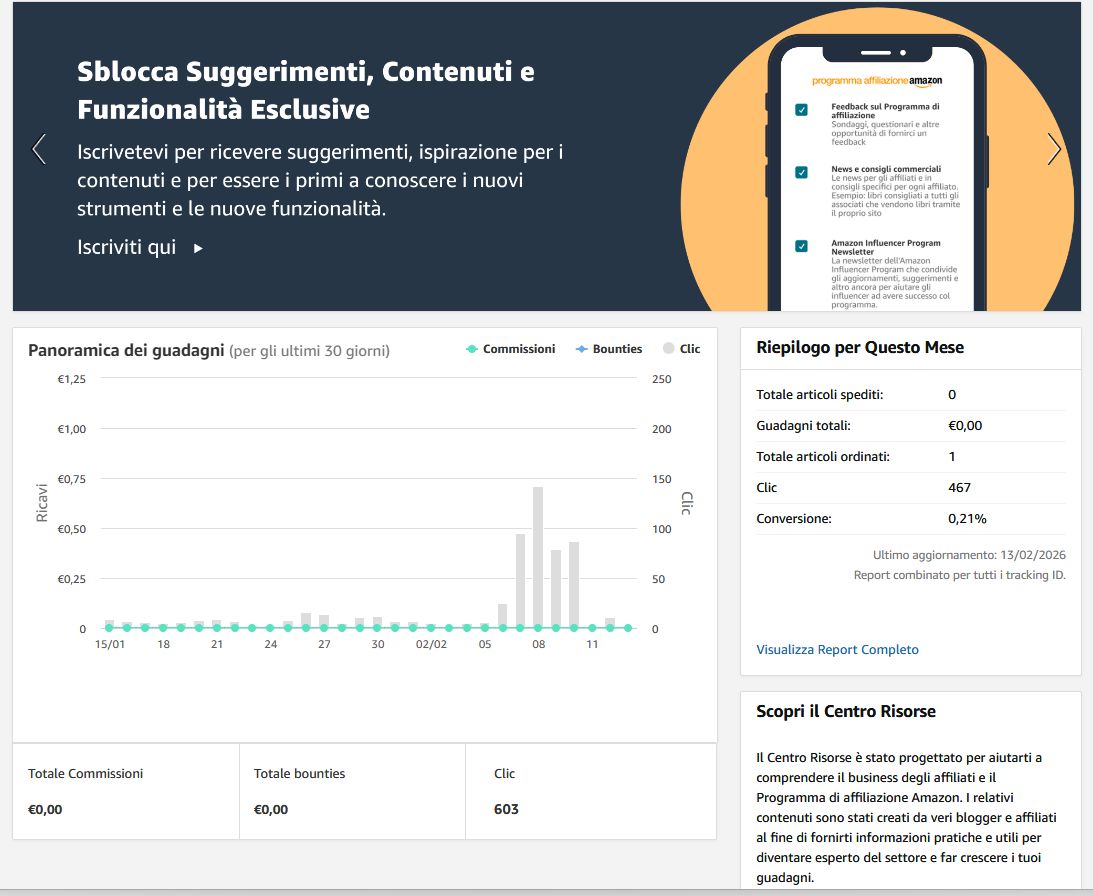
Task: Open Visualizza Report Completo
Action: (837, 649)
